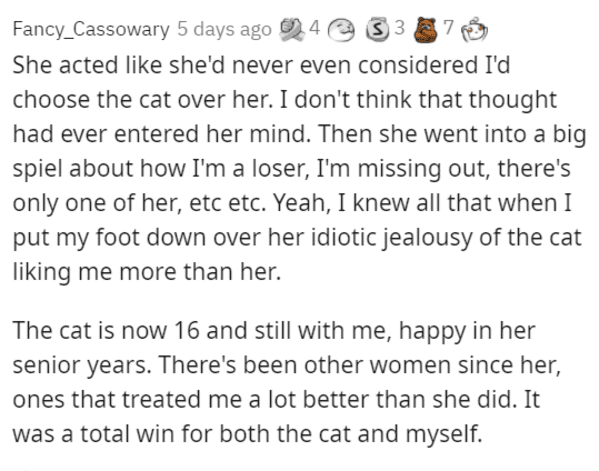Click the line 'liking me more than her.'
Screen dimensions: 599x471
(x=147, y=272)
